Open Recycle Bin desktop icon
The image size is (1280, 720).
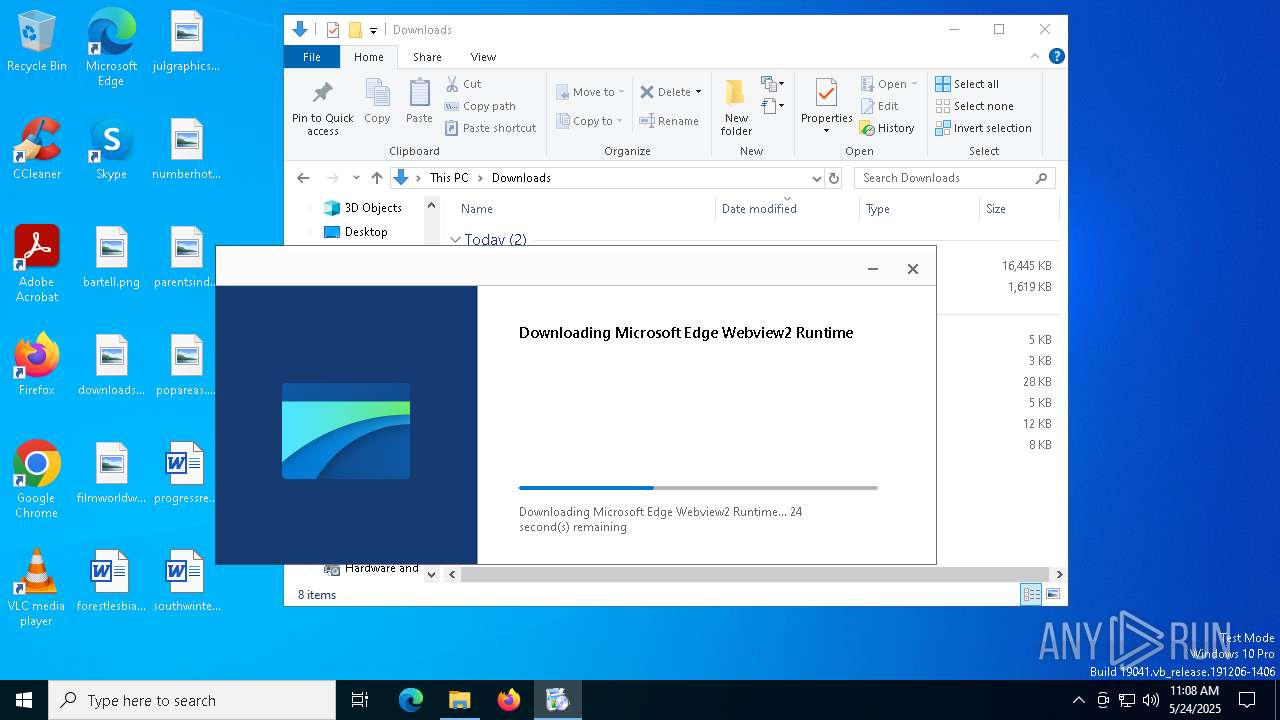pos(37,43)
